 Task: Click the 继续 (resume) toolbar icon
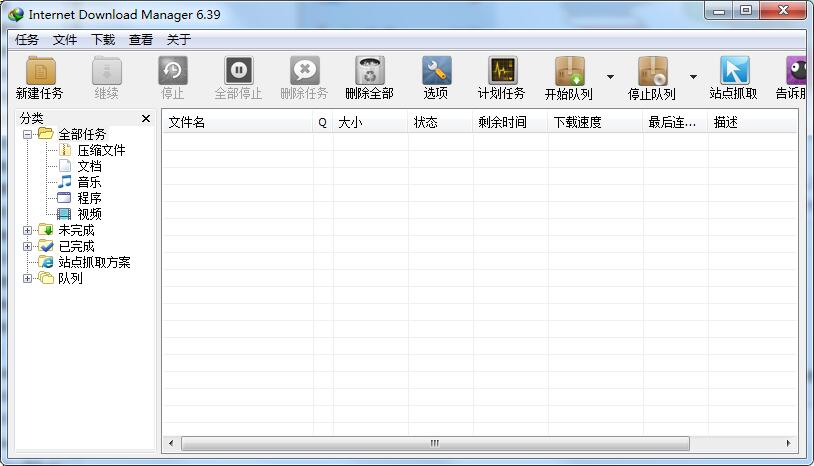tap(106, 71)
